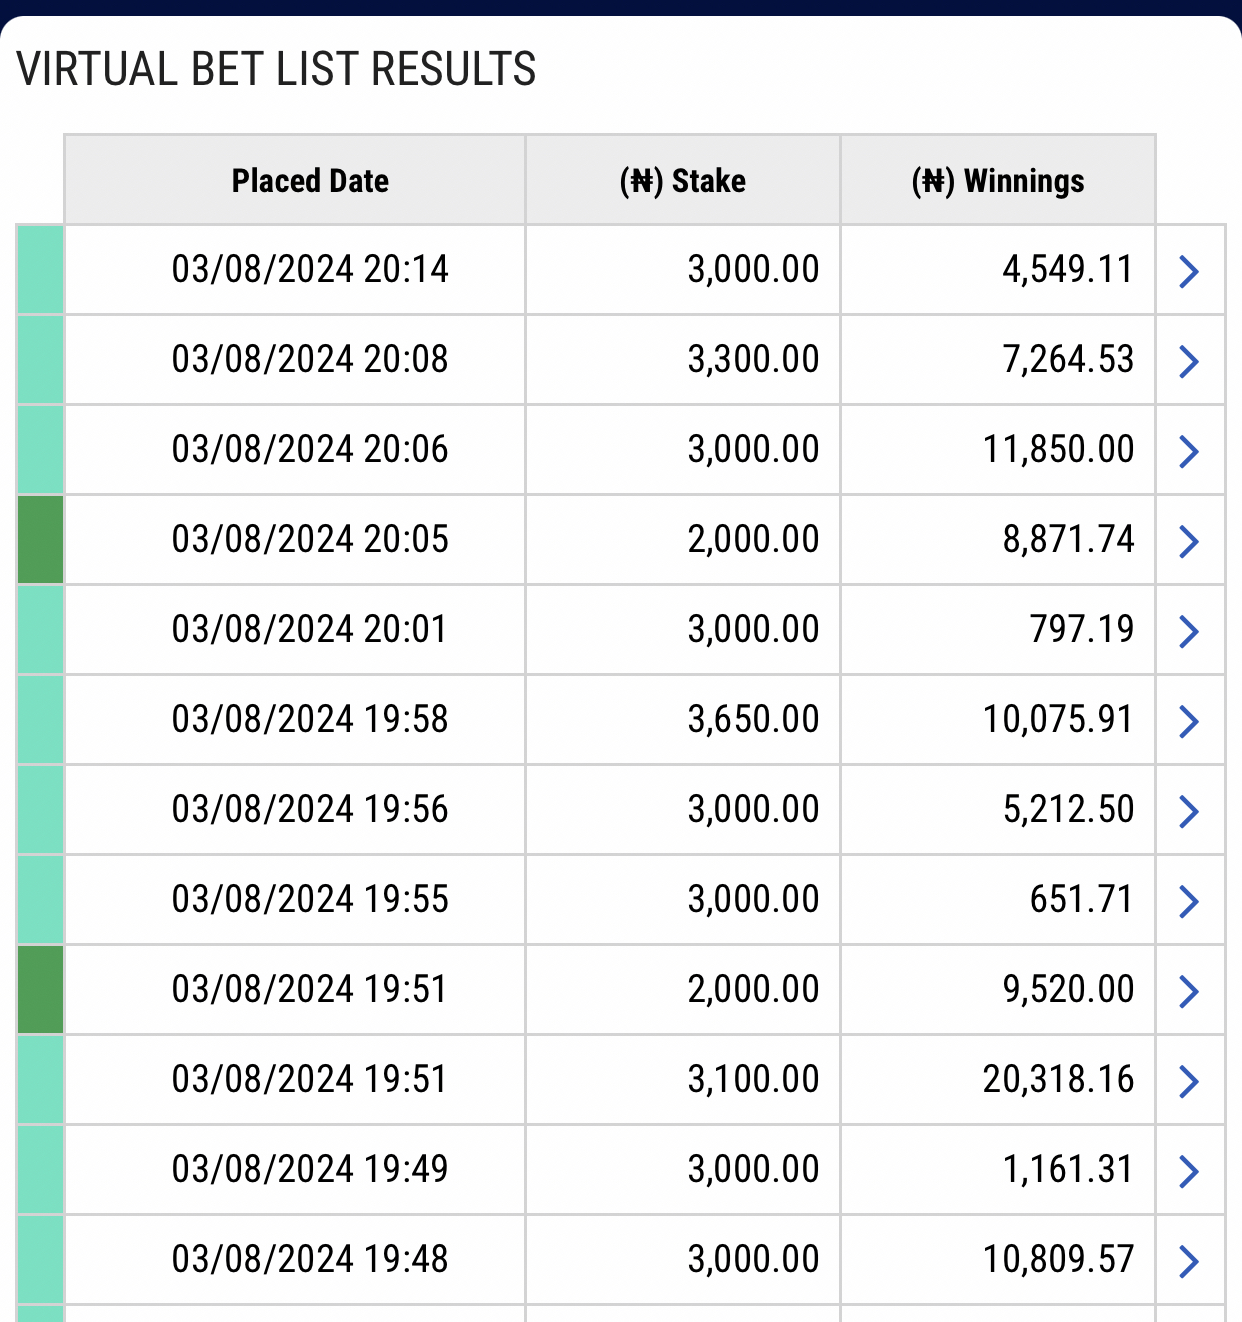
Task: Click dark green marker beside 9,520.00 bet
Action: (x=41, y=990)
